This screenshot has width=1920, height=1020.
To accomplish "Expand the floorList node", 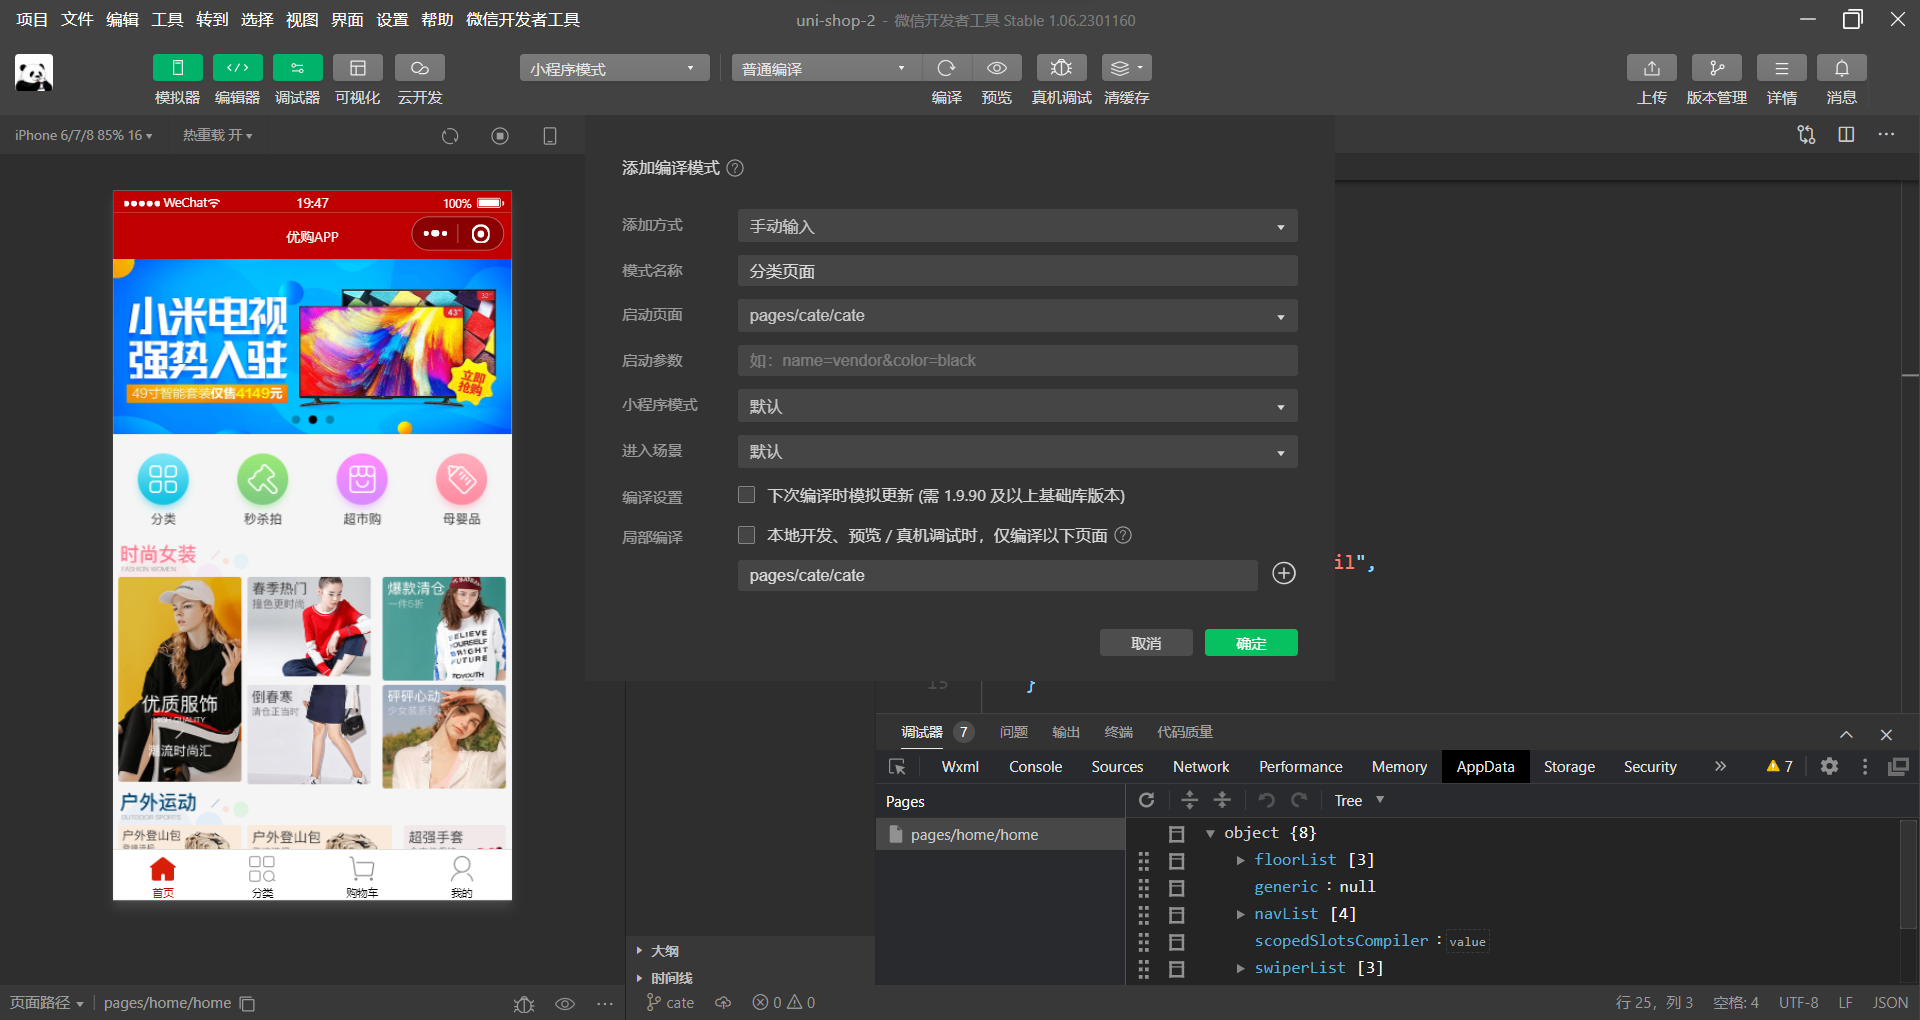I will tap(1240, 860).
